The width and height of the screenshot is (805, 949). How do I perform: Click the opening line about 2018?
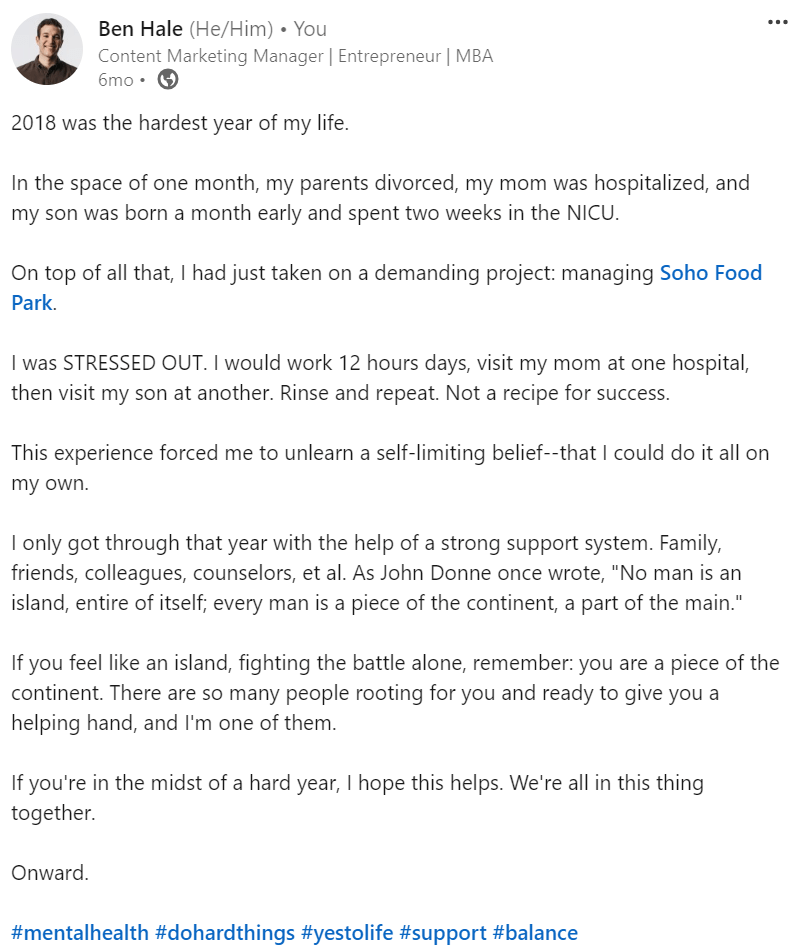[180, 124]
